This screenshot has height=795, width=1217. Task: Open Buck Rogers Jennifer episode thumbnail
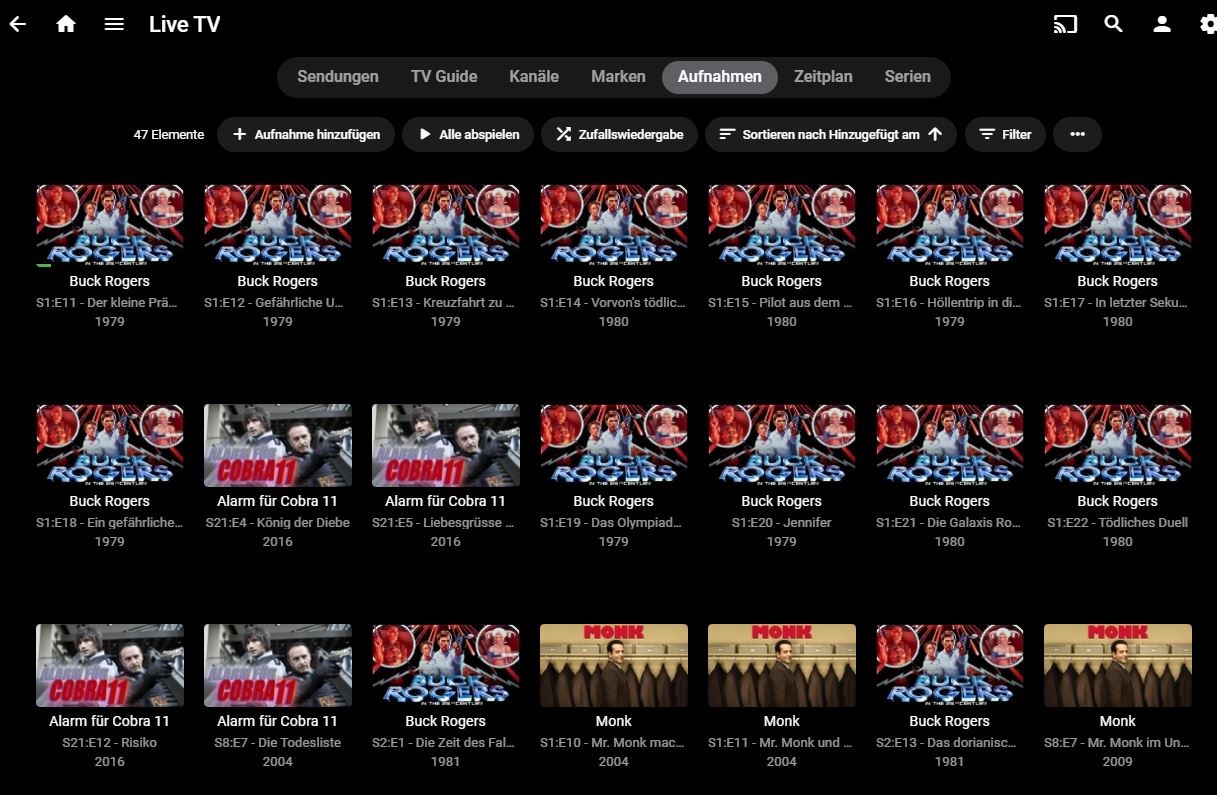coord(782,446)
